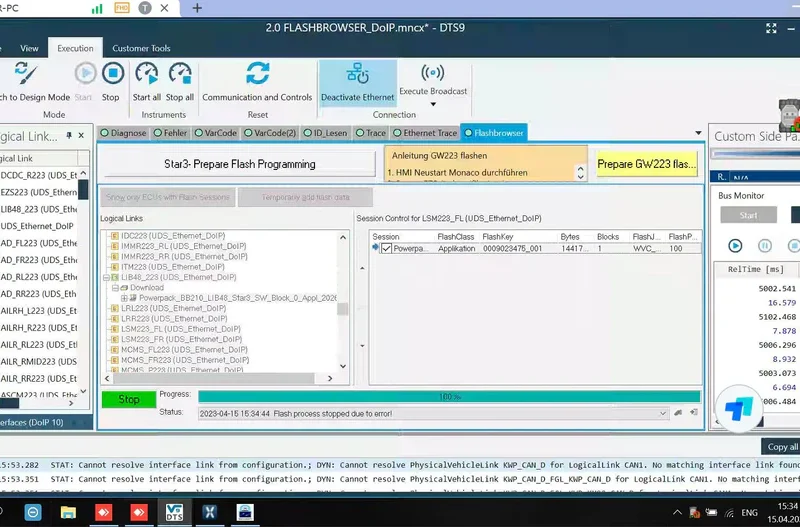
Task: Click the Execute Broadcast icon
Action: click(x=433, y=74)
